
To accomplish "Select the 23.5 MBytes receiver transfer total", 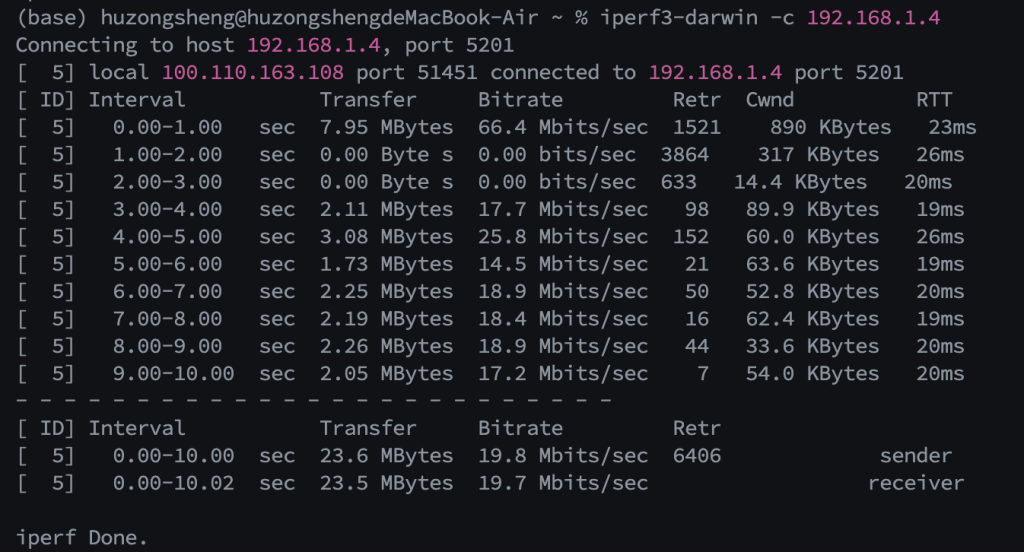I will pos(386,483).
